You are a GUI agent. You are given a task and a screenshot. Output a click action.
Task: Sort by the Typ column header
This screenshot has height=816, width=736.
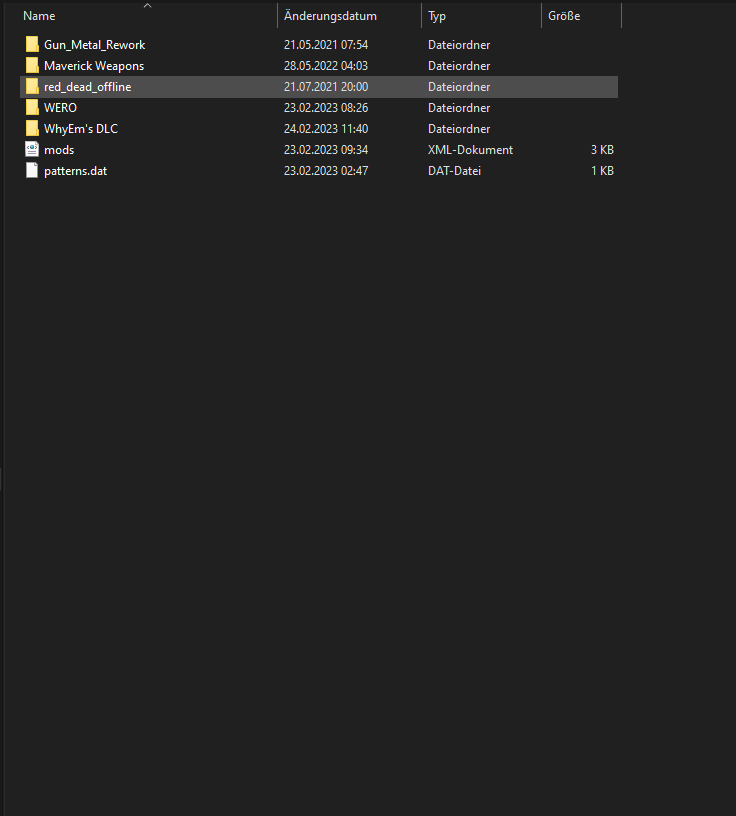437,16
